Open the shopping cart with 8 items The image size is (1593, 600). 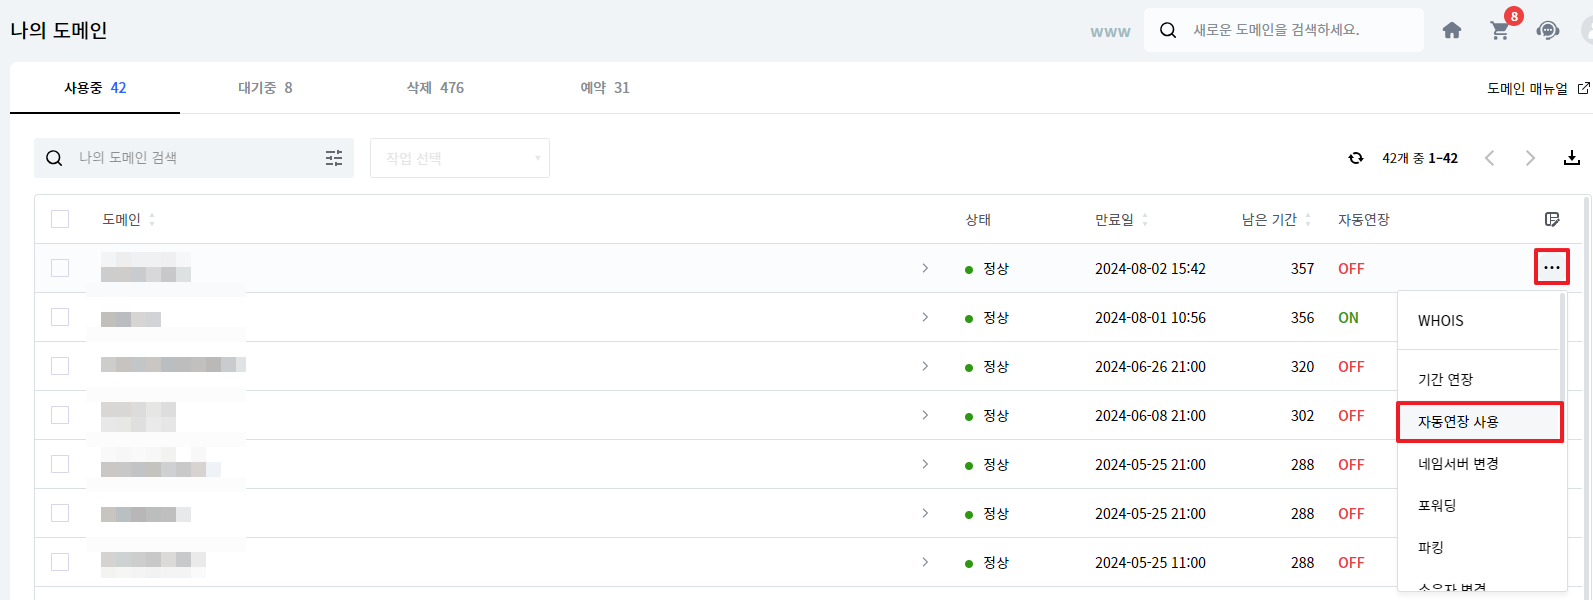click(x=1500, y=31)
